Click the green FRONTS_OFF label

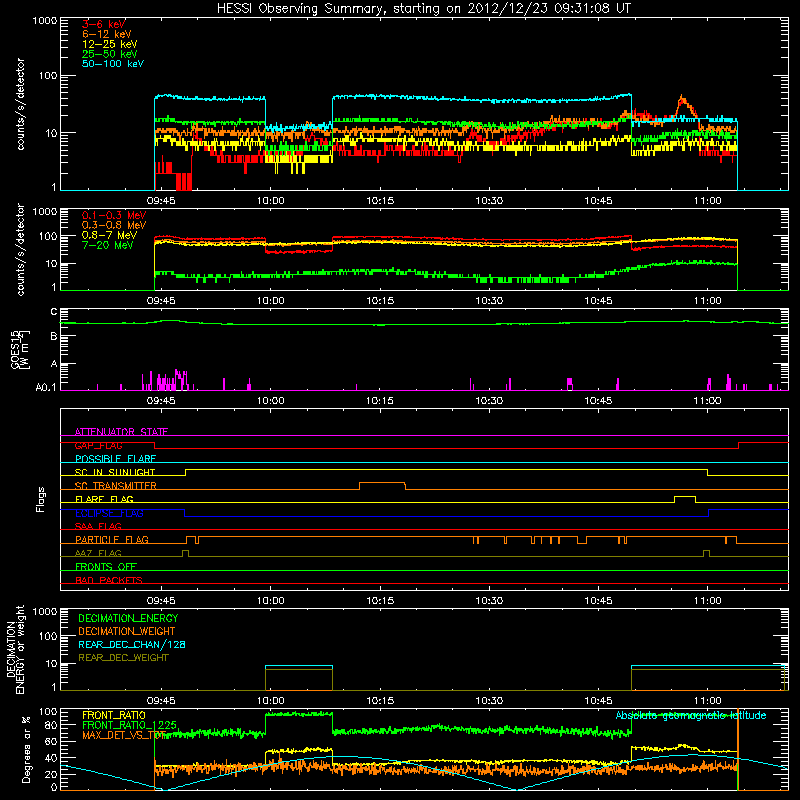click(106, 567)
